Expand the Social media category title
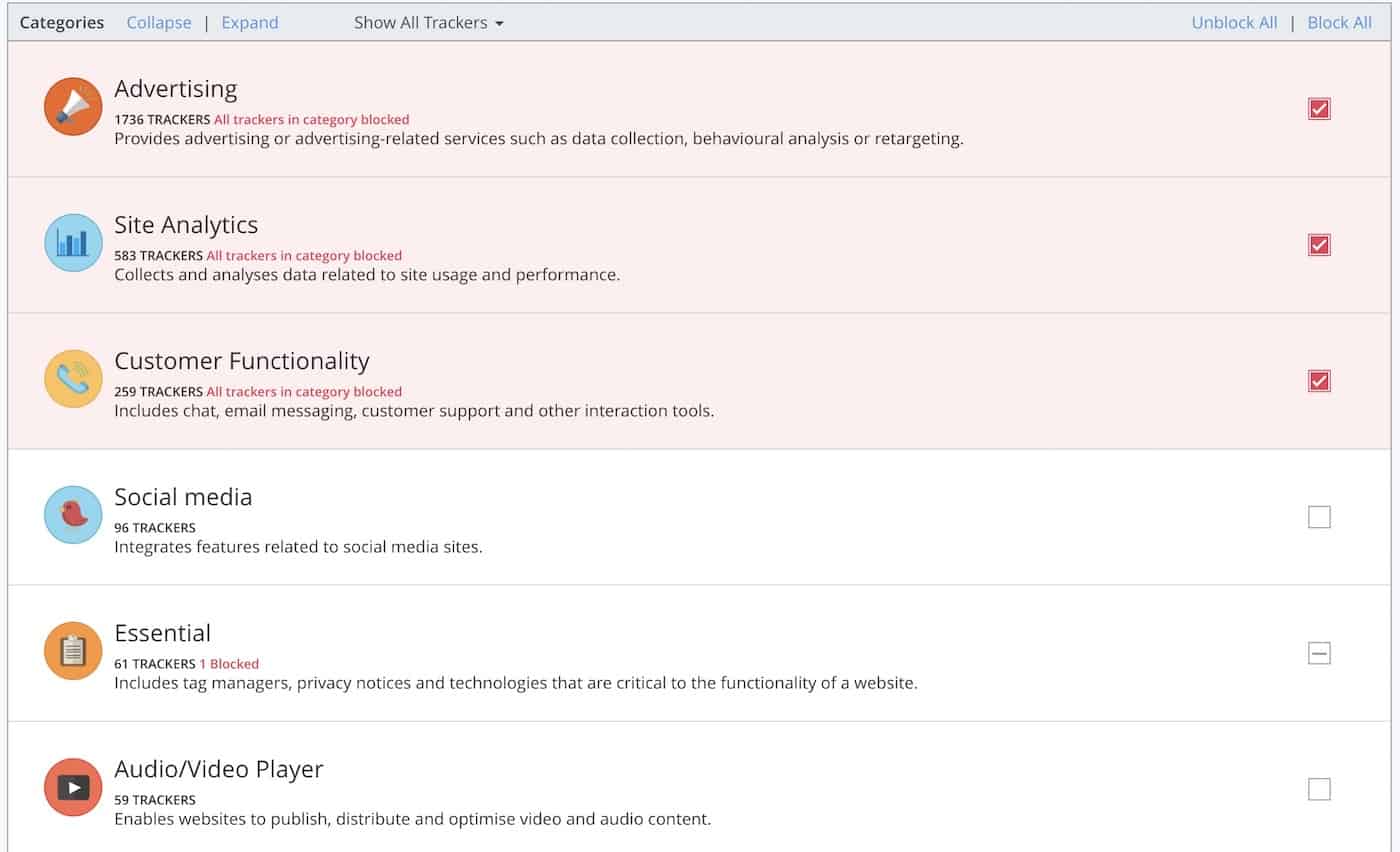Viewport: 1400px width, 852px height. 183,497
